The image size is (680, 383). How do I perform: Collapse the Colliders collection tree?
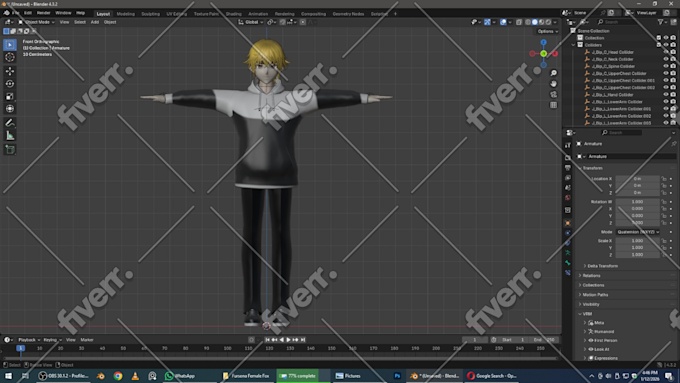573,45
